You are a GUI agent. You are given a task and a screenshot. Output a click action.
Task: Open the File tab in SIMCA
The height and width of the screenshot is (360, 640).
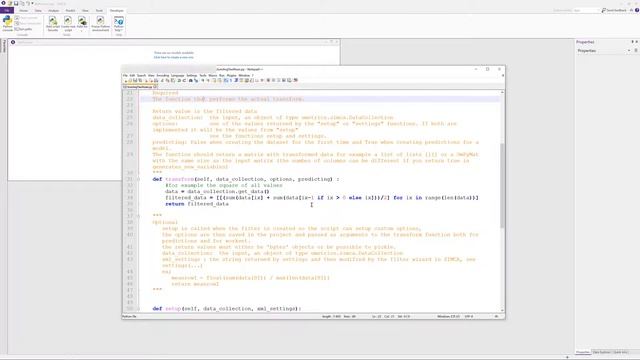tap(7, 10)
